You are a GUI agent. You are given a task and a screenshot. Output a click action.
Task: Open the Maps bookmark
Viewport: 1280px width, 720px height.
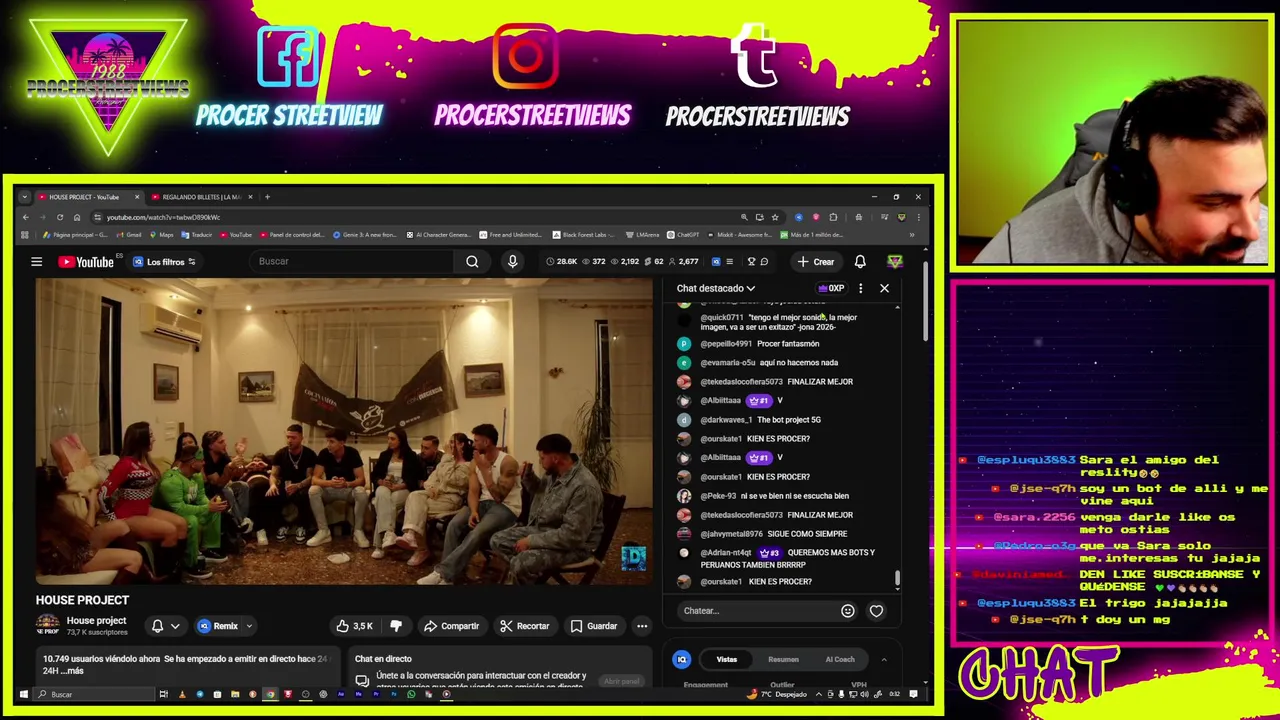tap(161, 235)
